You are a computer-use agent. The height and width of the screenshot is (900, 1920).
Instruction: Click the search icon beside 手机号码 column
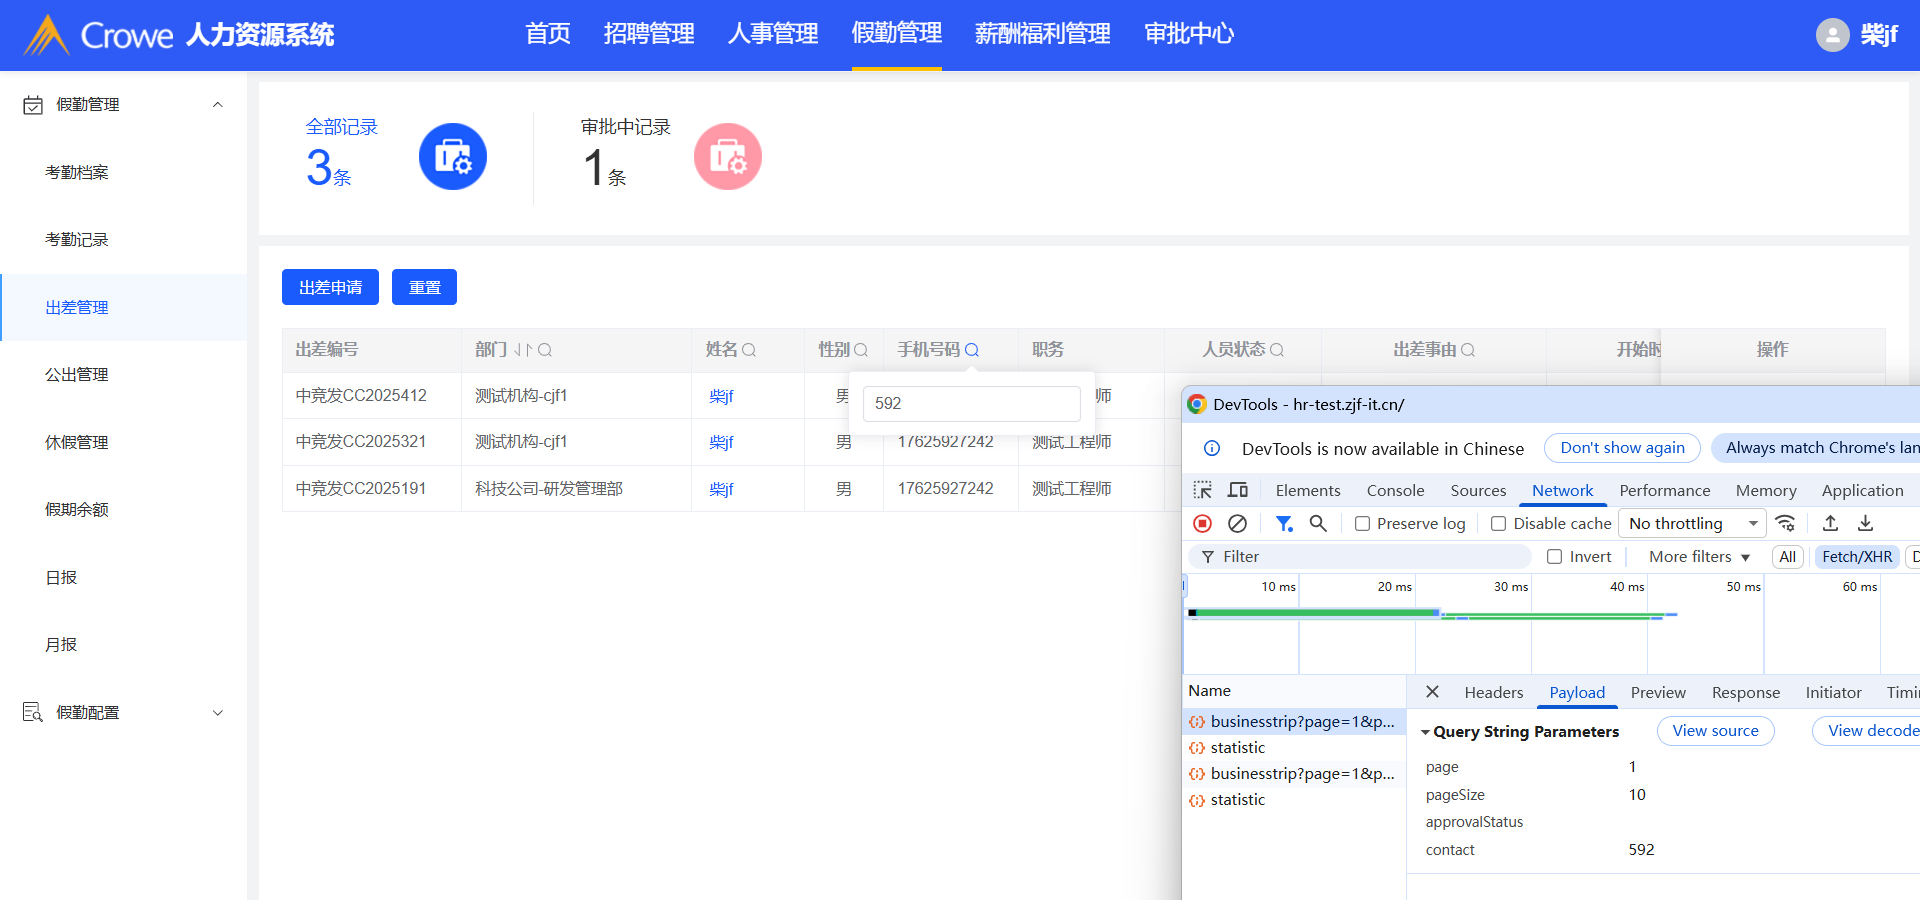click(972, 350)
